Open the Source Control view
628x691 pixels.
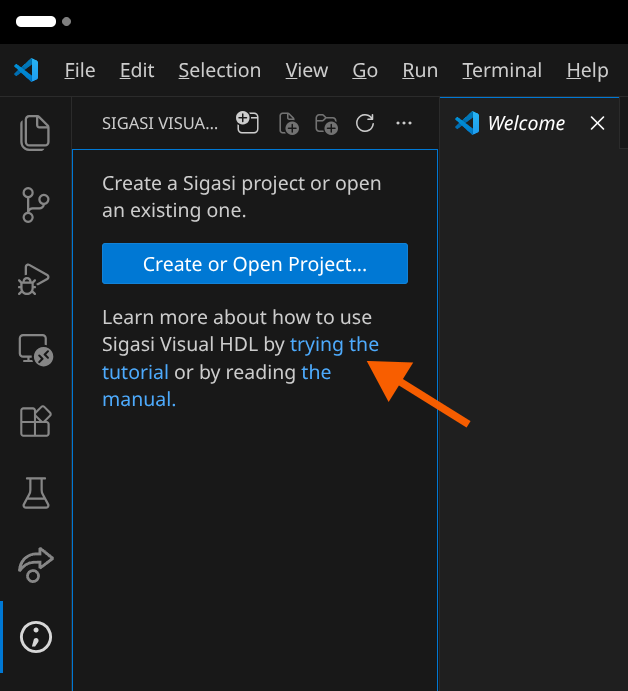click(35, 204)
